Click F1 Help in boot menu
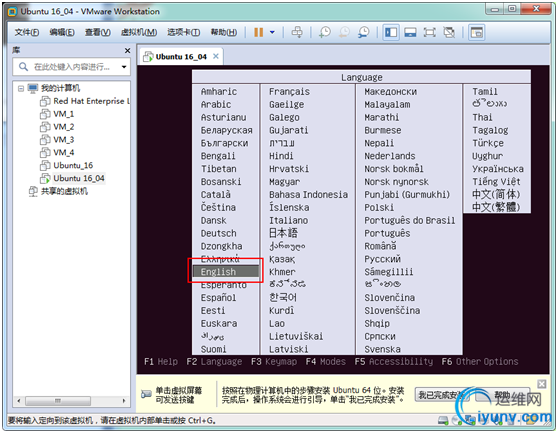This screenshot has height=433, width=558. (161, 362)
